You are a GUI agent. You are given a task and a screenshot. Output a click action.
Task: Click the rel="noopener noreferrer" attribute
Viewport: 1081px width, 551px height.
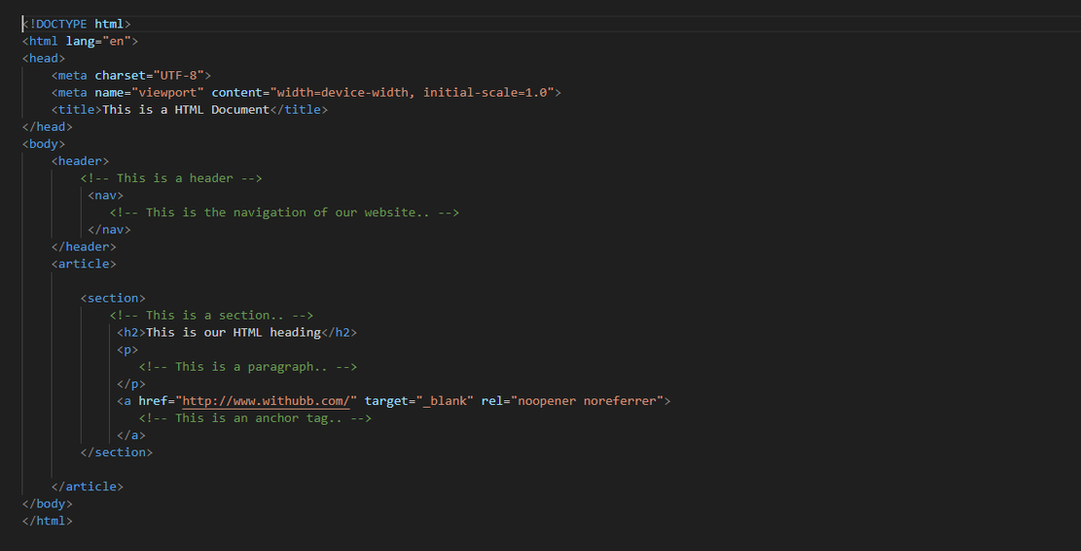pyautogui.click(x=572, y=401)
